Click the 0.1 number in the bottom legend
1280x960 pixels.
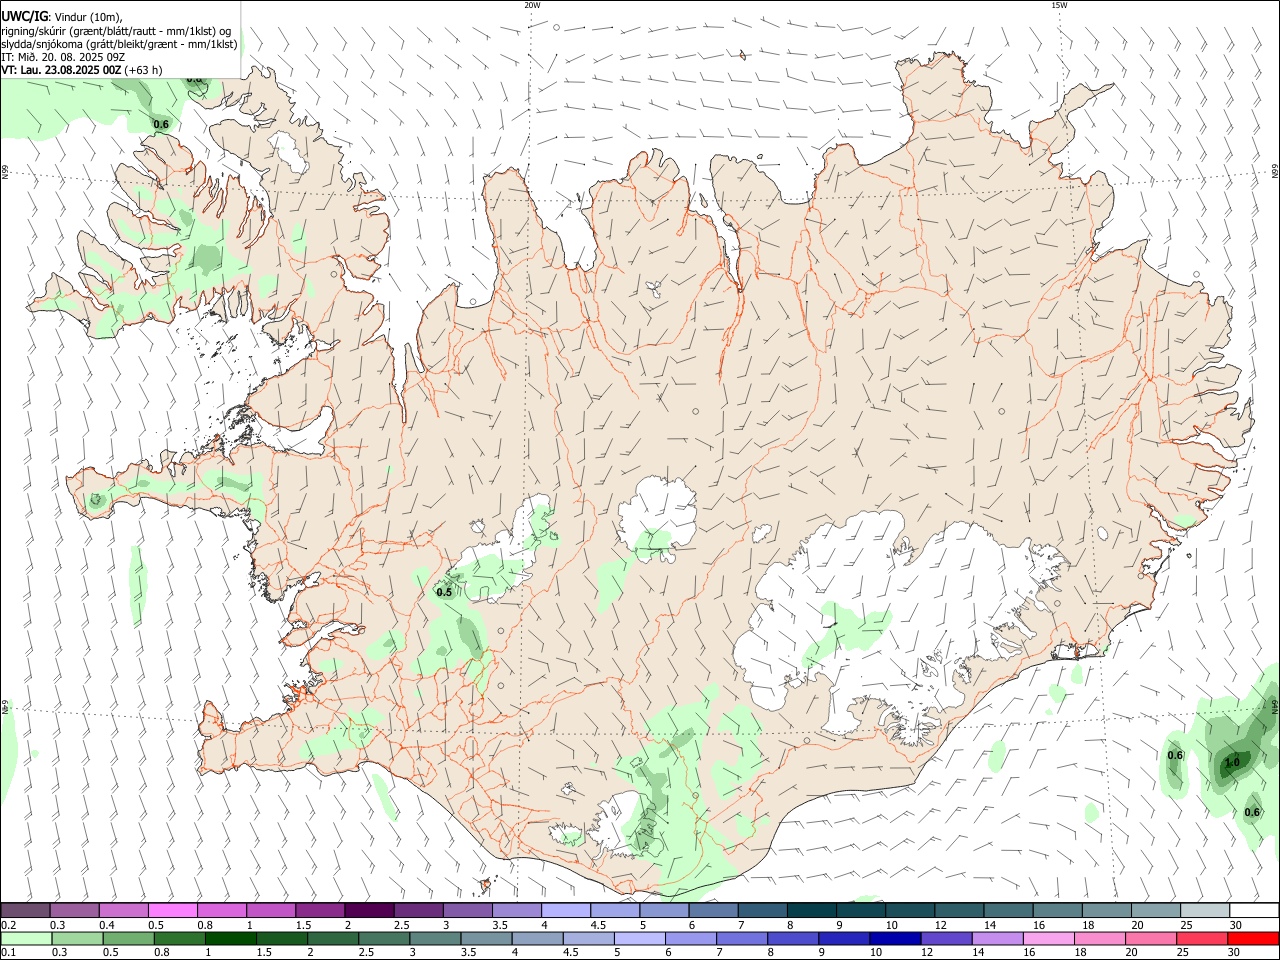pos(9,953)
